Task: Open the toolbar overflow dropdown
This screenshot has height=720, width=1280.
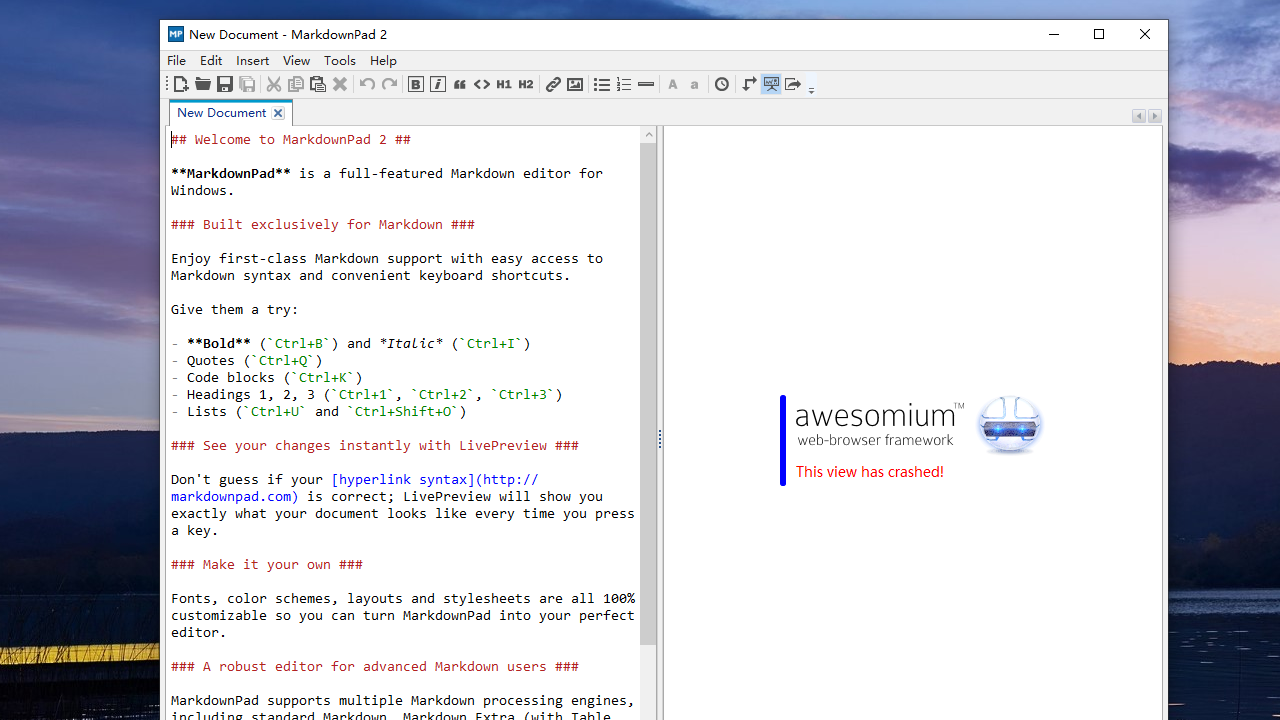Action: click(x=810, y=88)
